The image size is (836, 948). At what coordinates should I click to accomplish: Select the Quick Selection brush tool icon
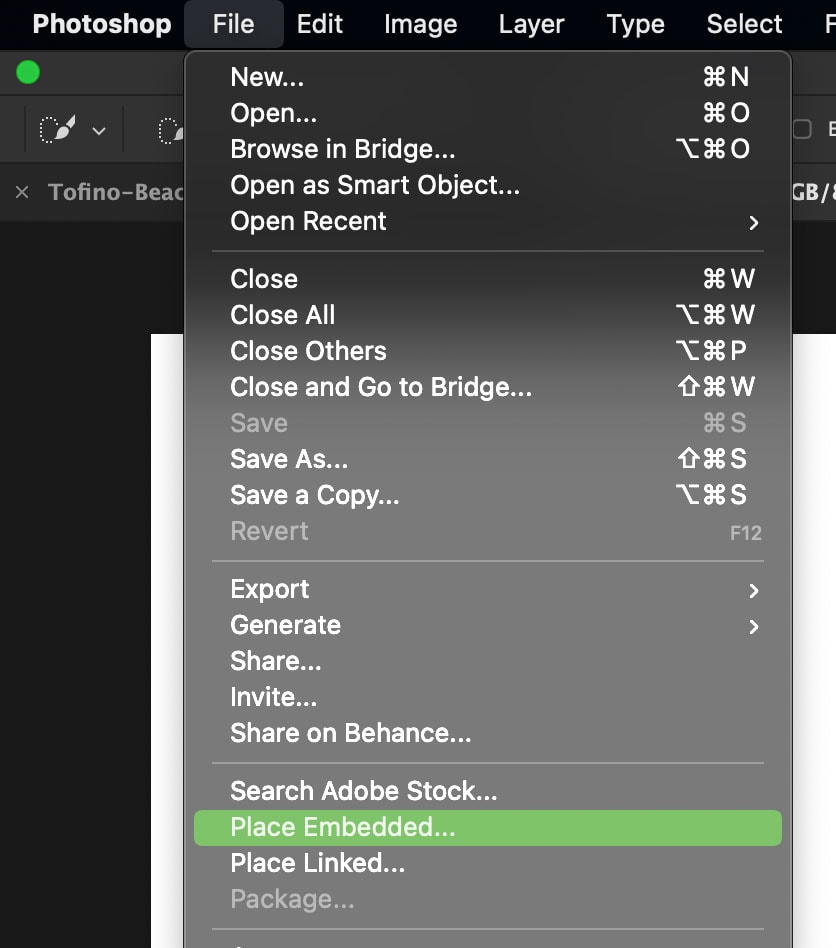click(56, 129)
